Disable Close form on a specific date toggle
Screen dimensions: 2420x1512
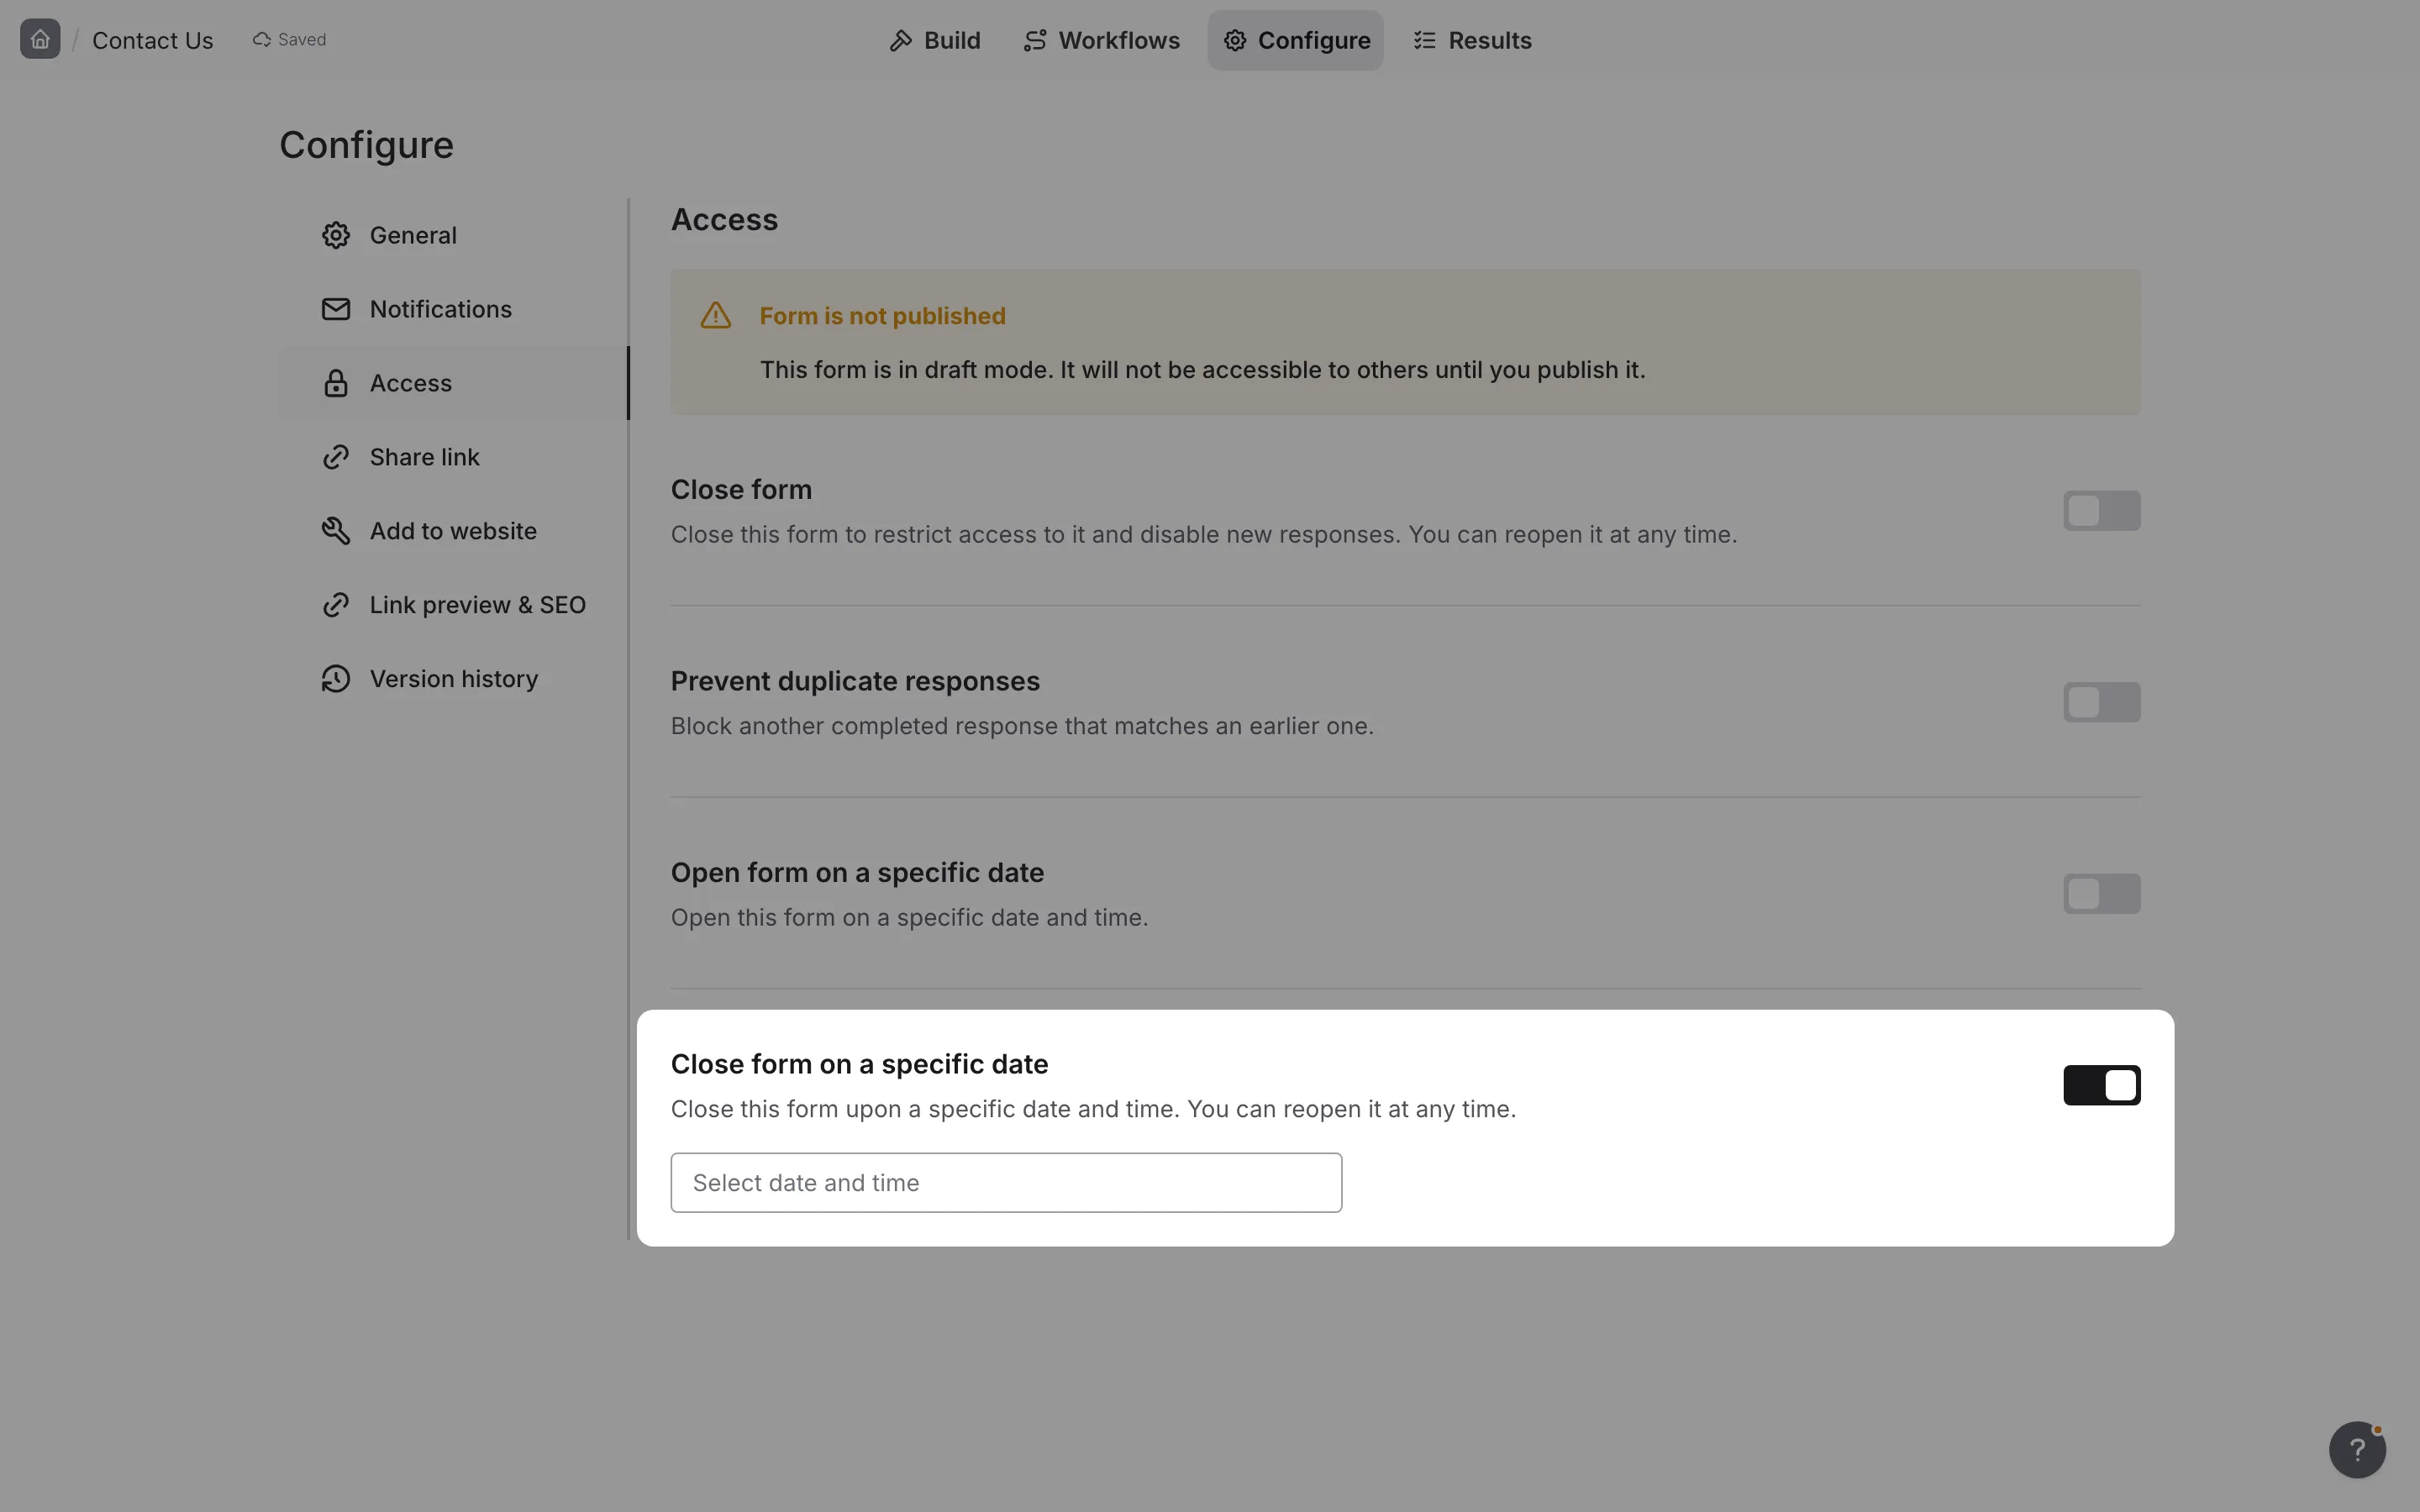(2101, 1085)
